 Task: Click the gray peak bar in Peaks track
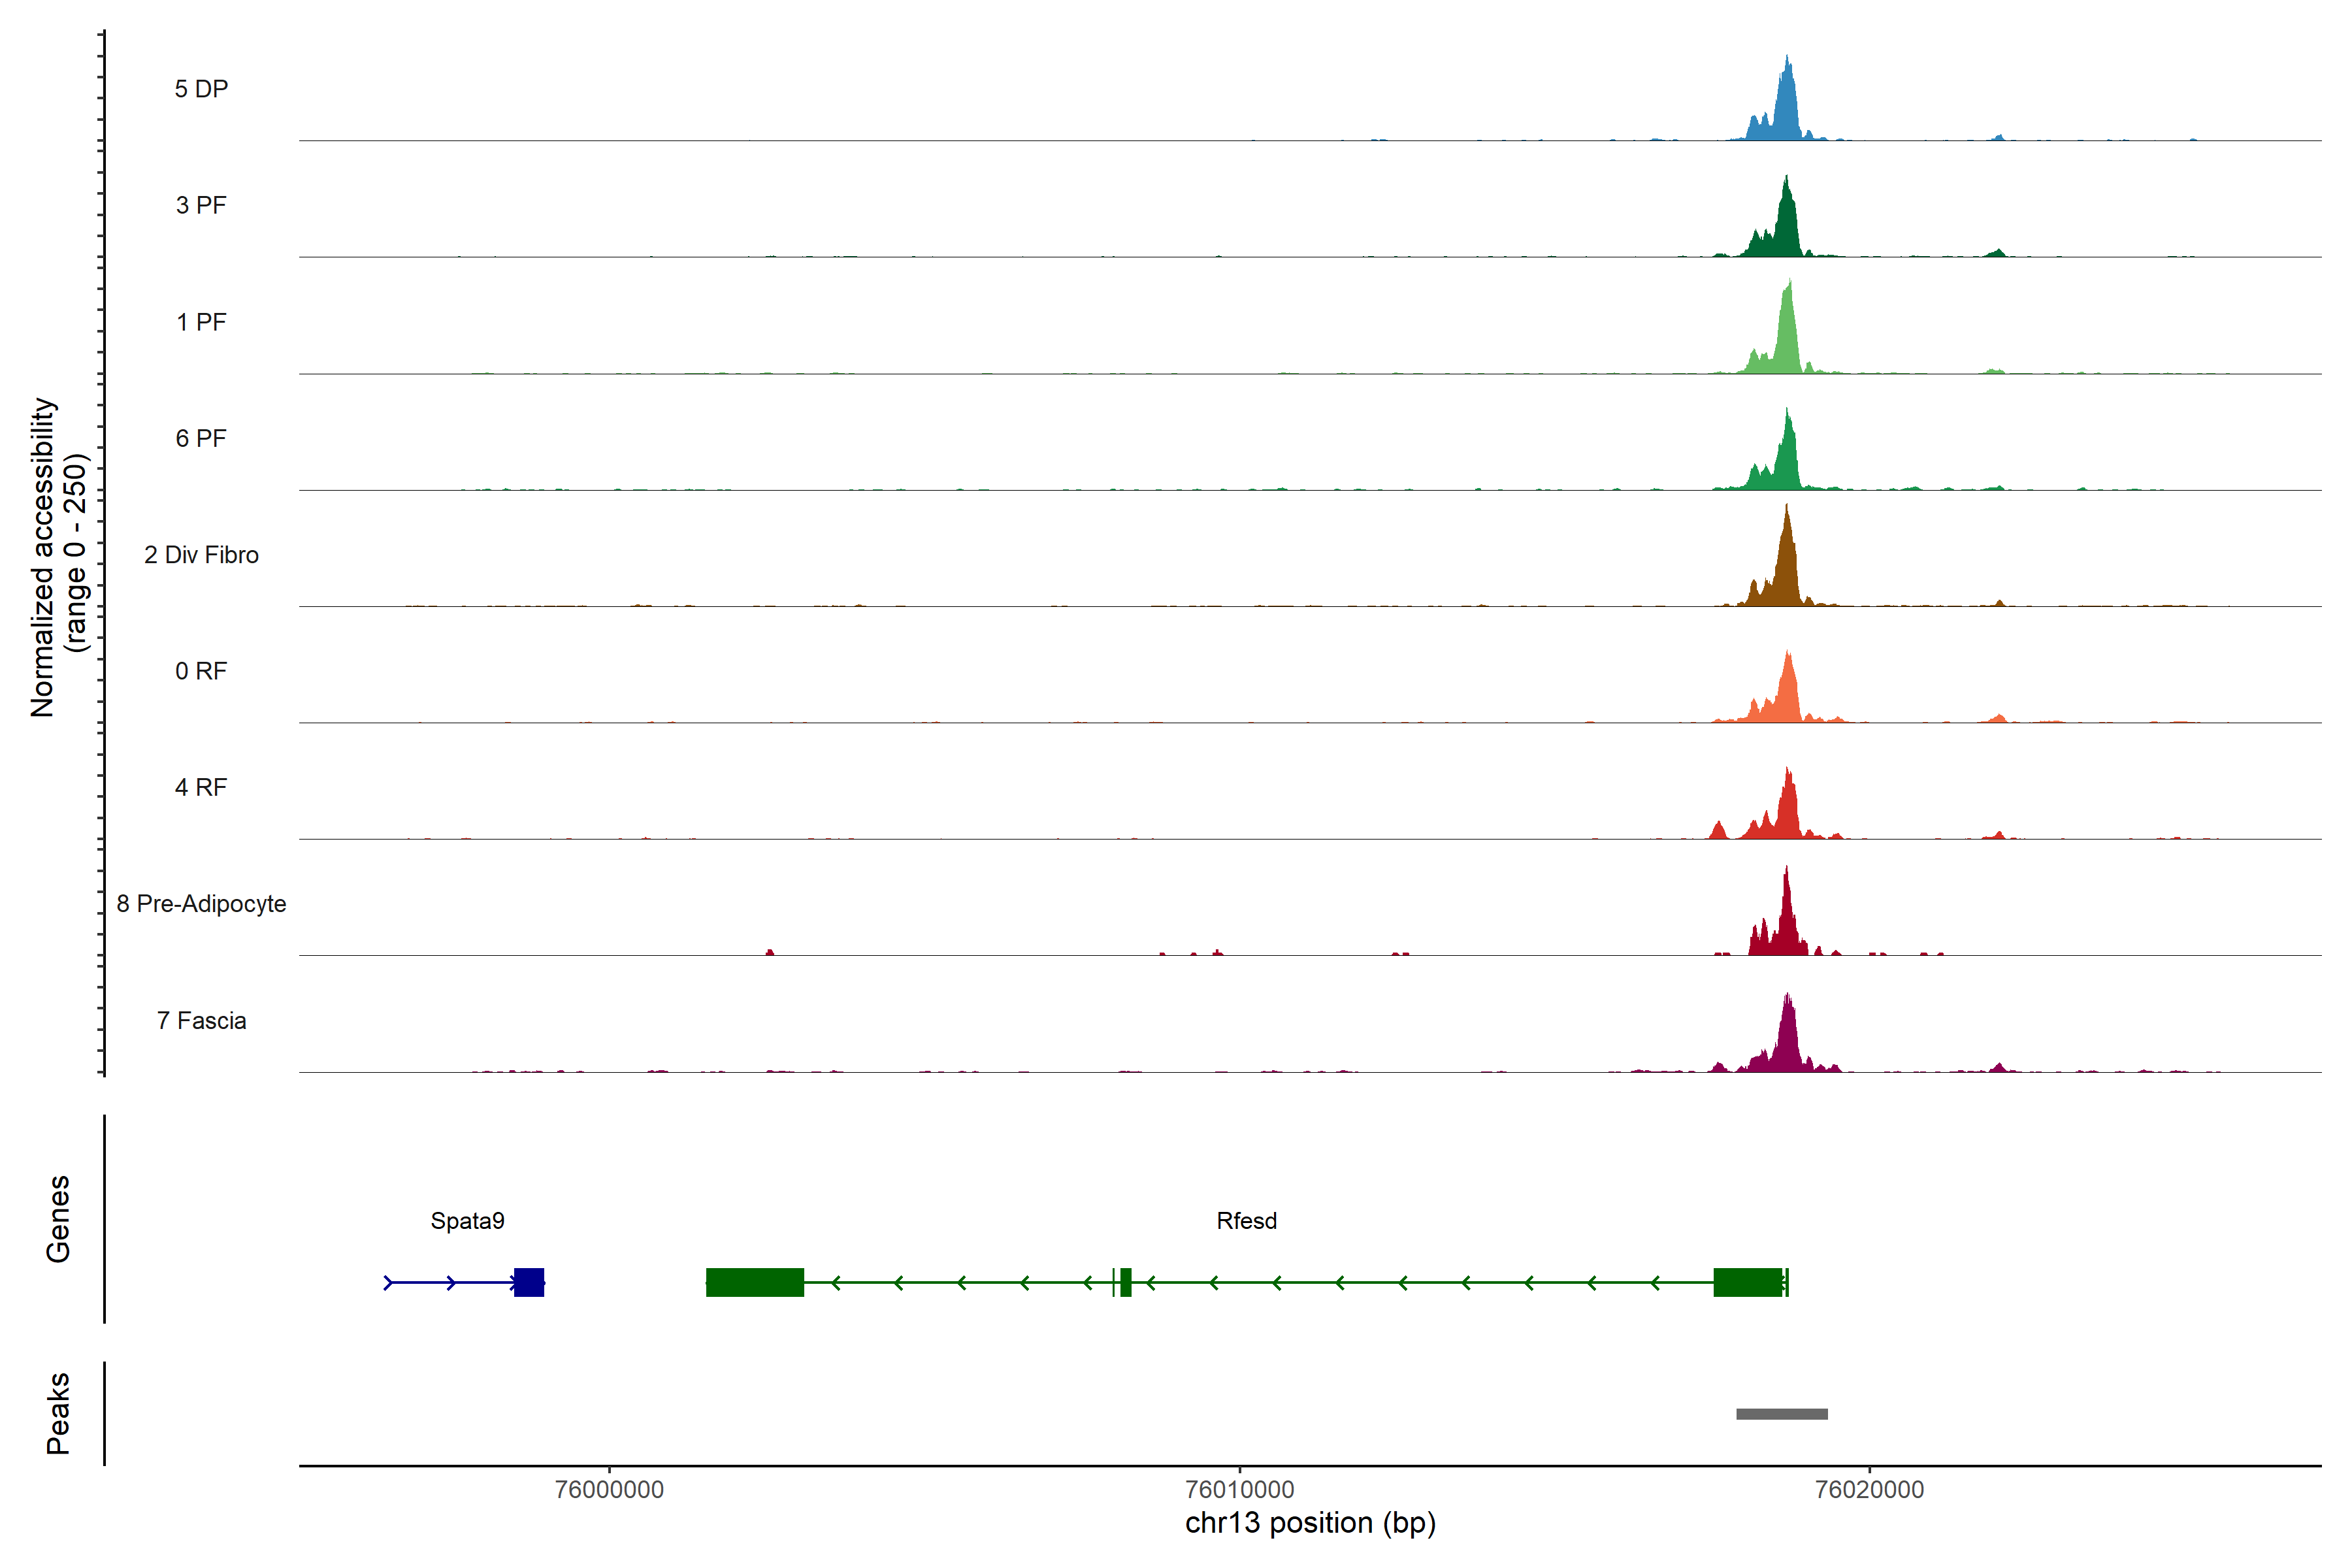click(1782, 1414)
